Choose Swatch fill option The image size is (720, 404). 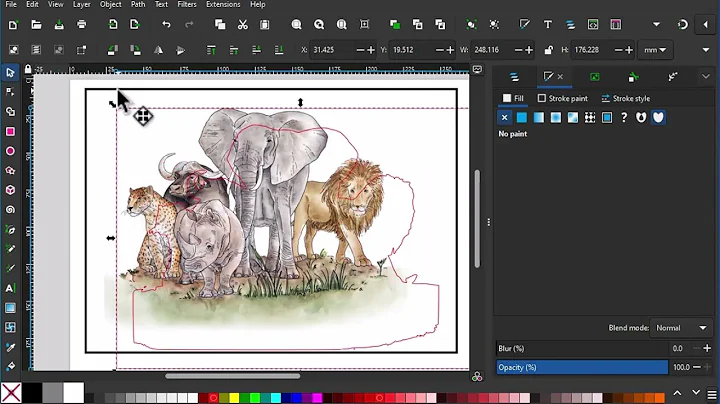tap(607, 118)
